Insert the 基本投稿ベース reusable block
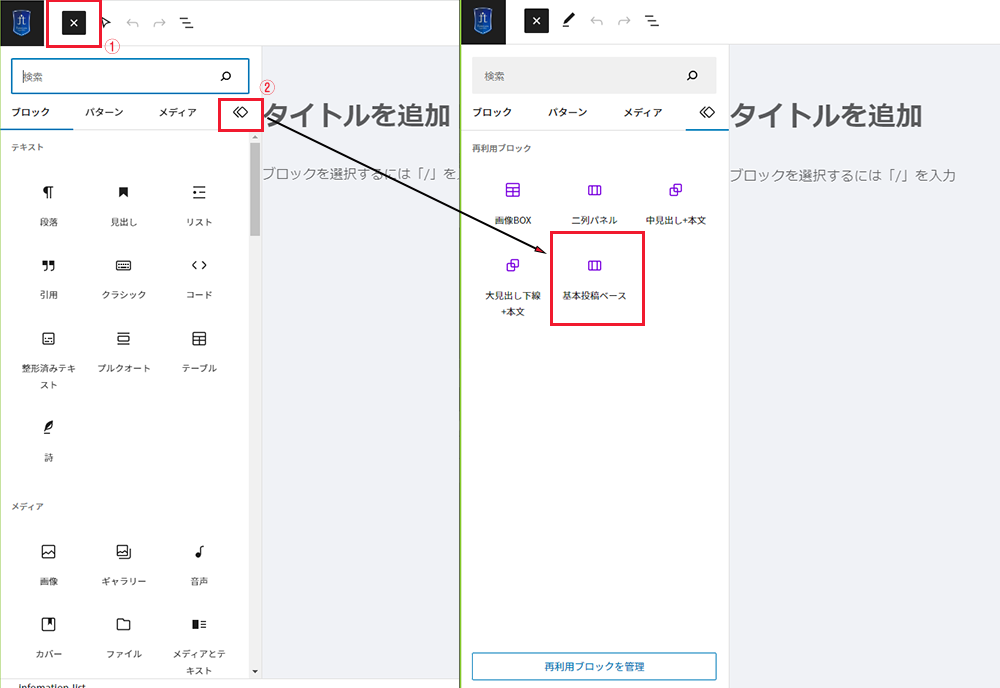The height and width of the screenshot is (688, 1000). [x=594, y=279]
